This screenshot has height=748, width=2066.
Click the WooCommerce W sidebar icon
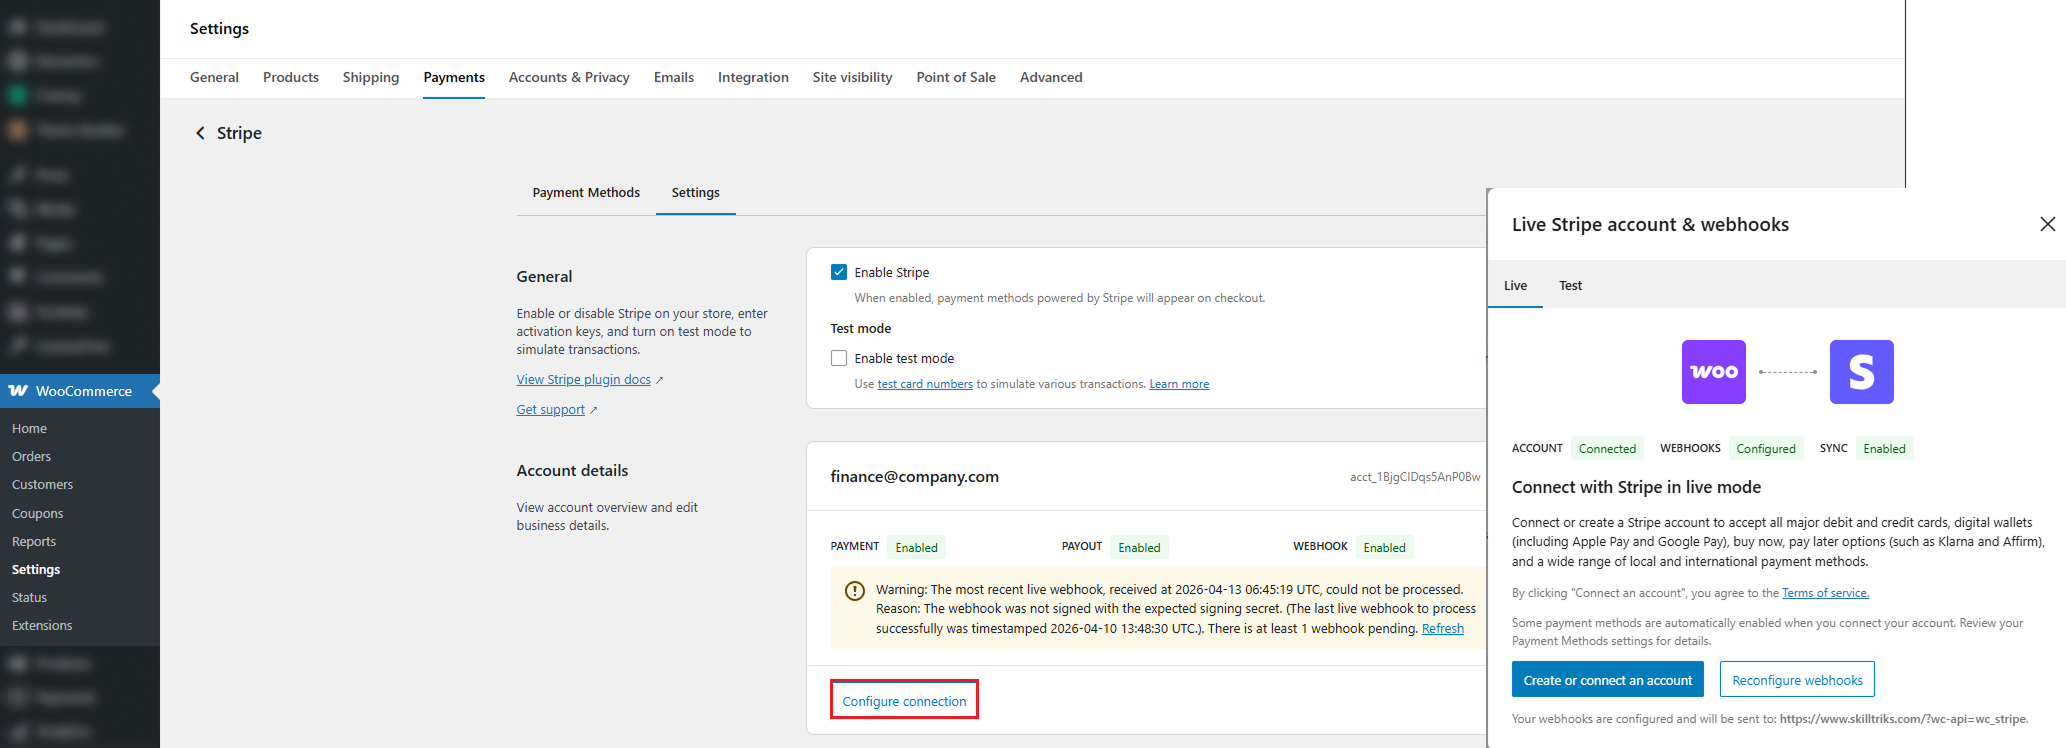pyautogui.click(x=18, y=391)
